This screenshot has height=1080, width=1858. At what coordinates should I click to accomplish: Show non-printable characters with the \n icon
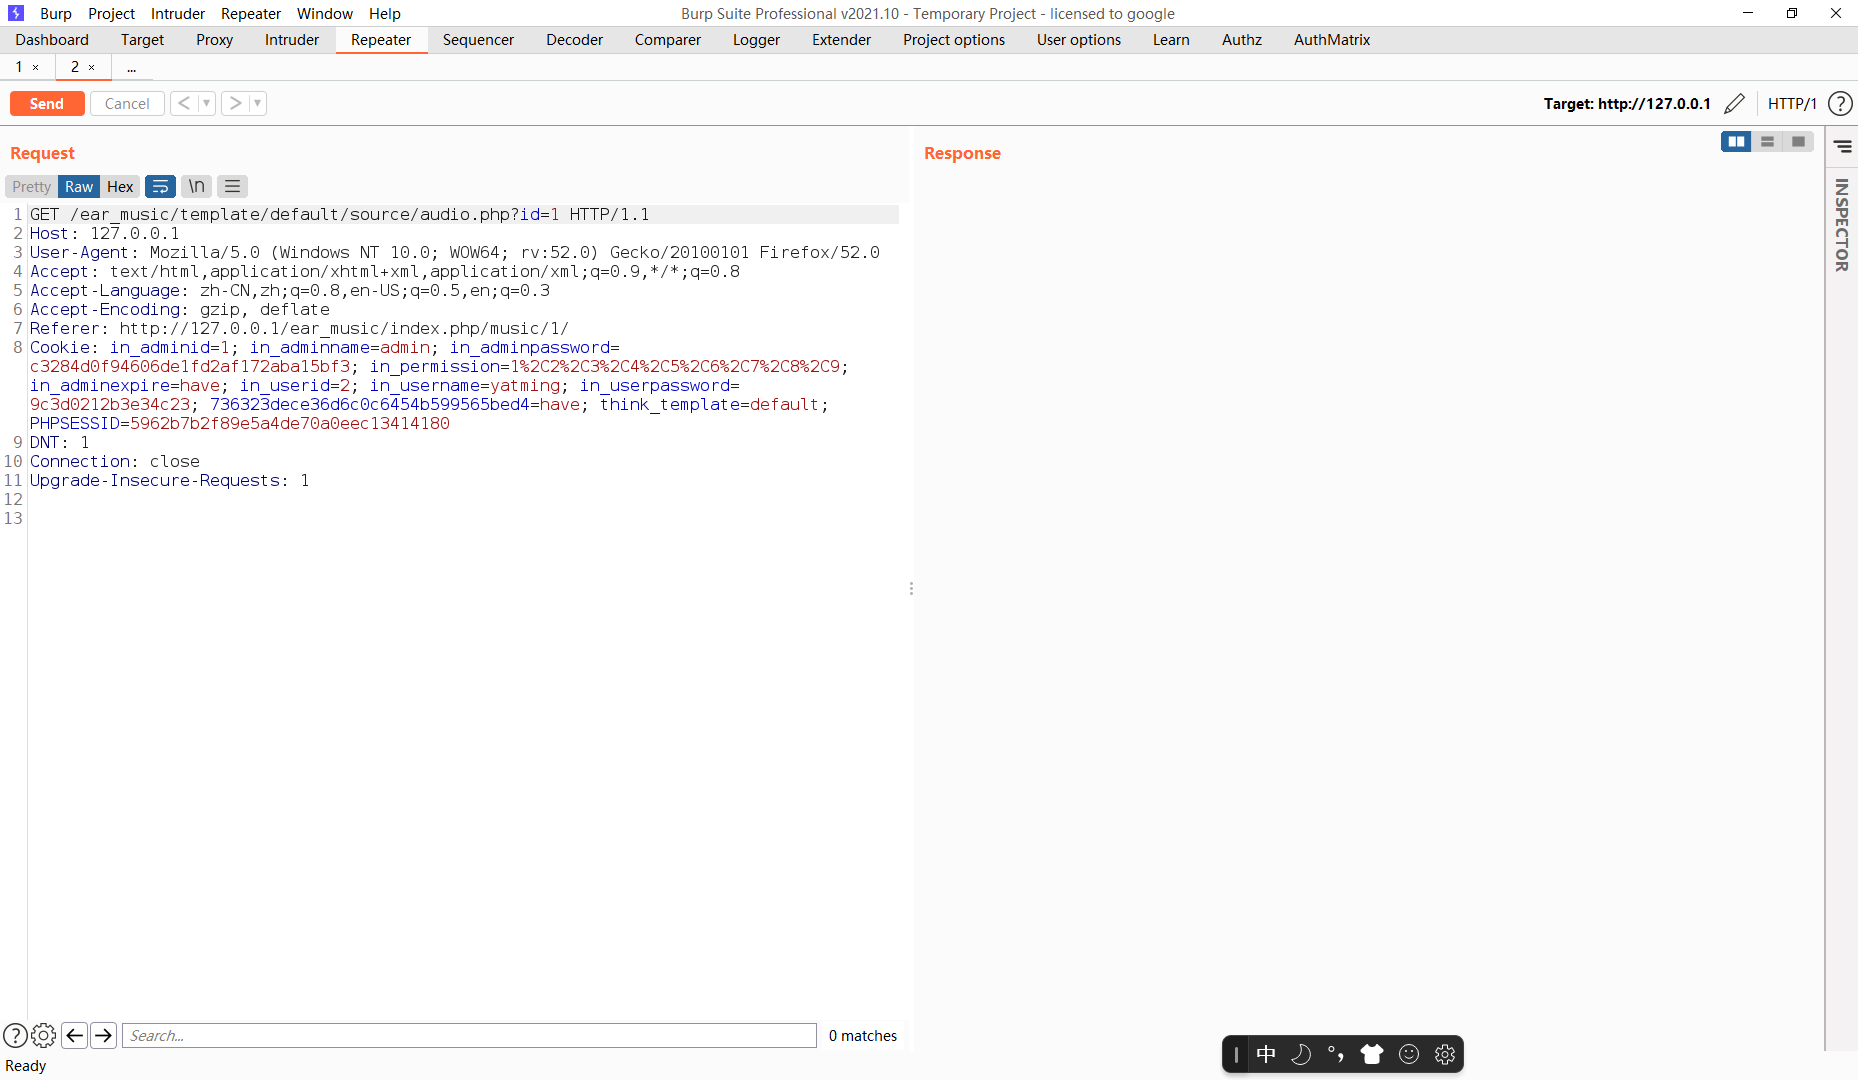point(195,186)
